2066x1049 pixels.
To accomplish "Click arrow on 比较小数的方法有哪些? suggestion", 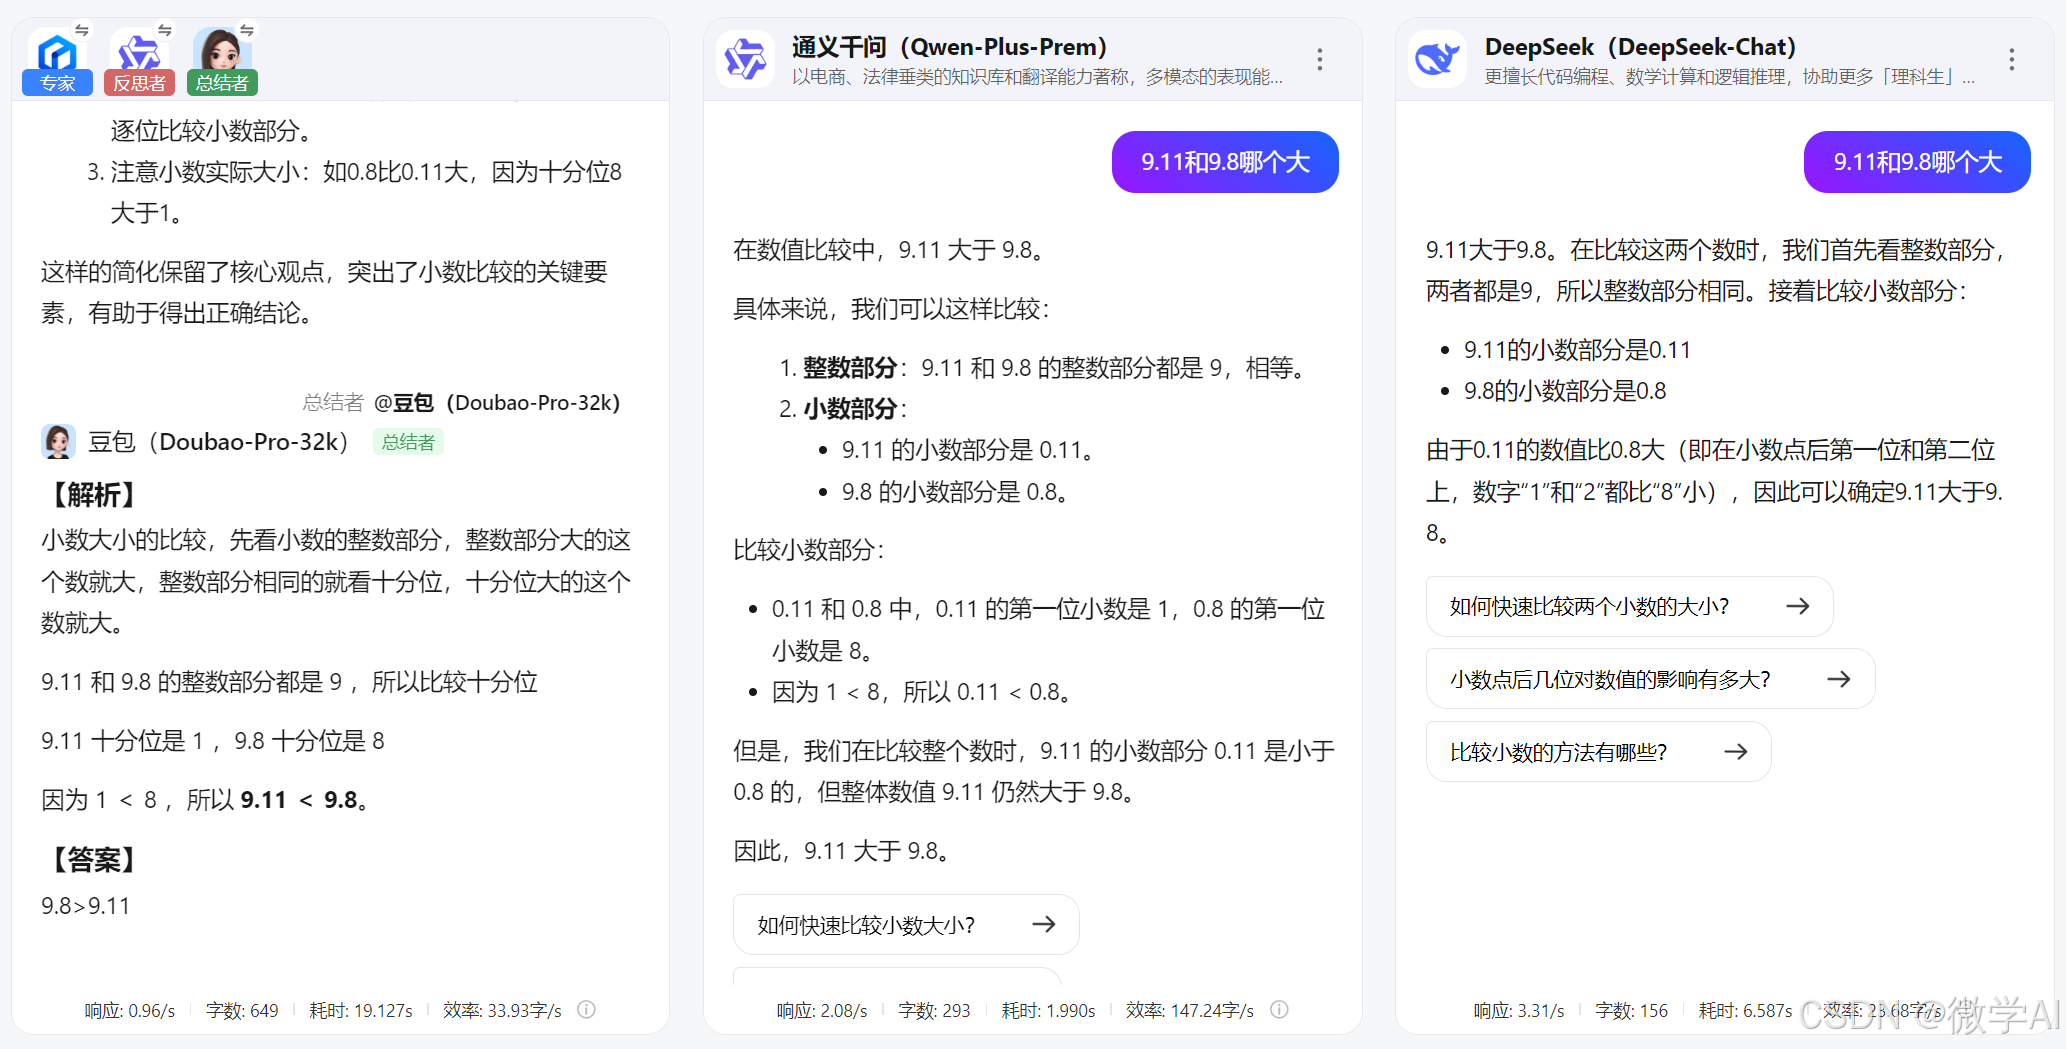I will (x=1736, y=752).
